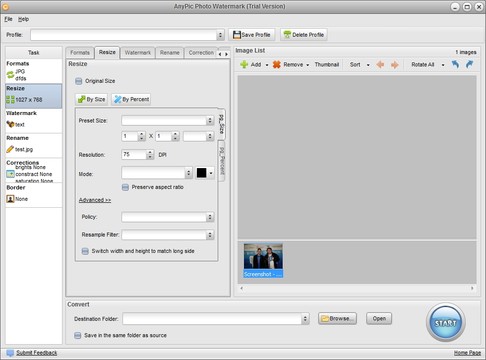Select the Corrections task picture icon
486x360 pixels.
[x=10, y=174]
